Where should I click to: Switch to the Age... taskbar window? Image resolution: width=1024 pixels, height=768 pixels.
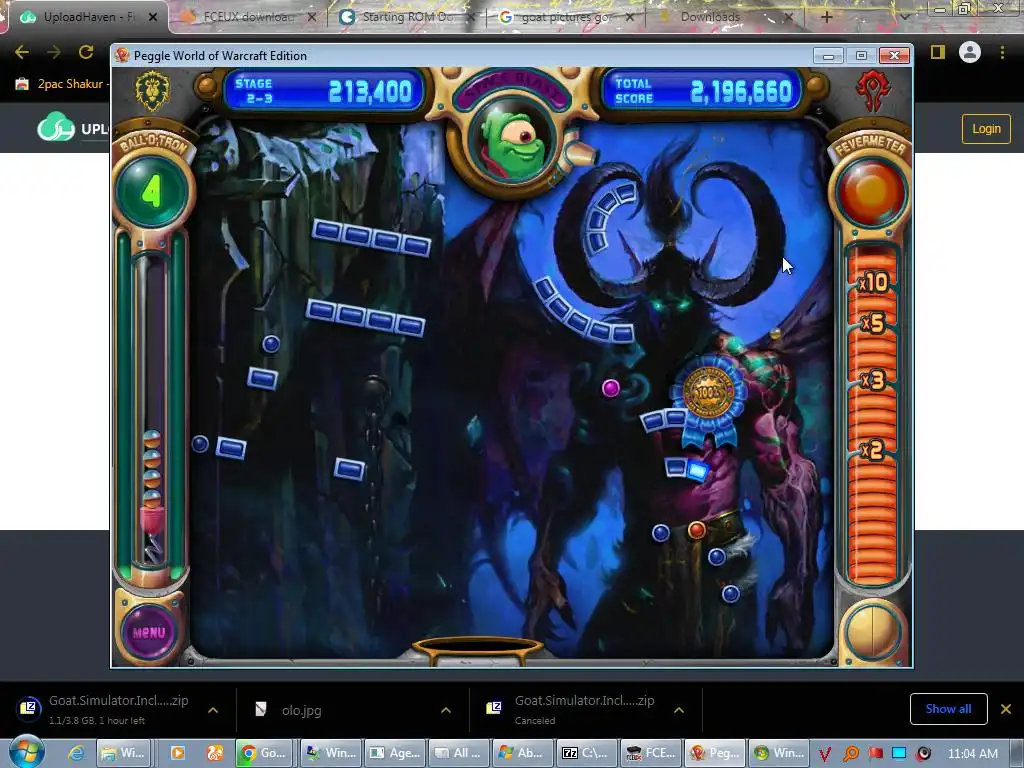395,753
